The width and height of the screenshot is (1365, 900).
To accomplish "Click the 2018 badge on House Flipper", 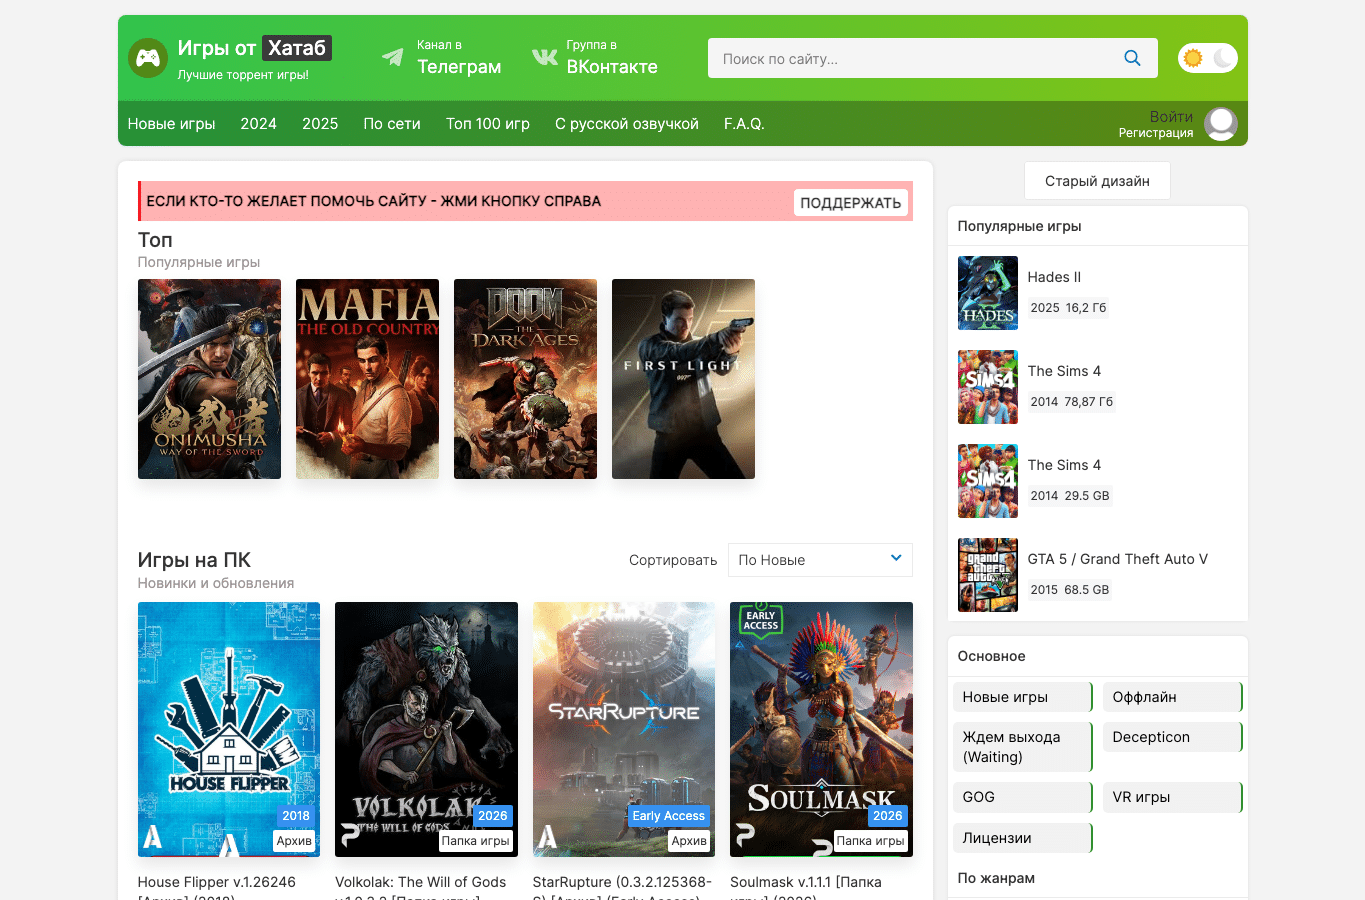I will tap(296, 816).
